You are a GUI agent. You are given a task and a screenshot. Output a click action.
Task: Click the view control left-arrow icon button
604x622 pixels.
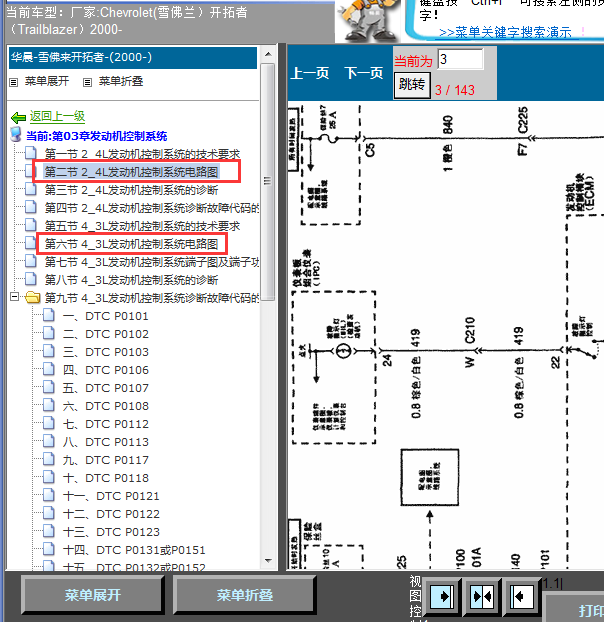(x=521, y=597)
